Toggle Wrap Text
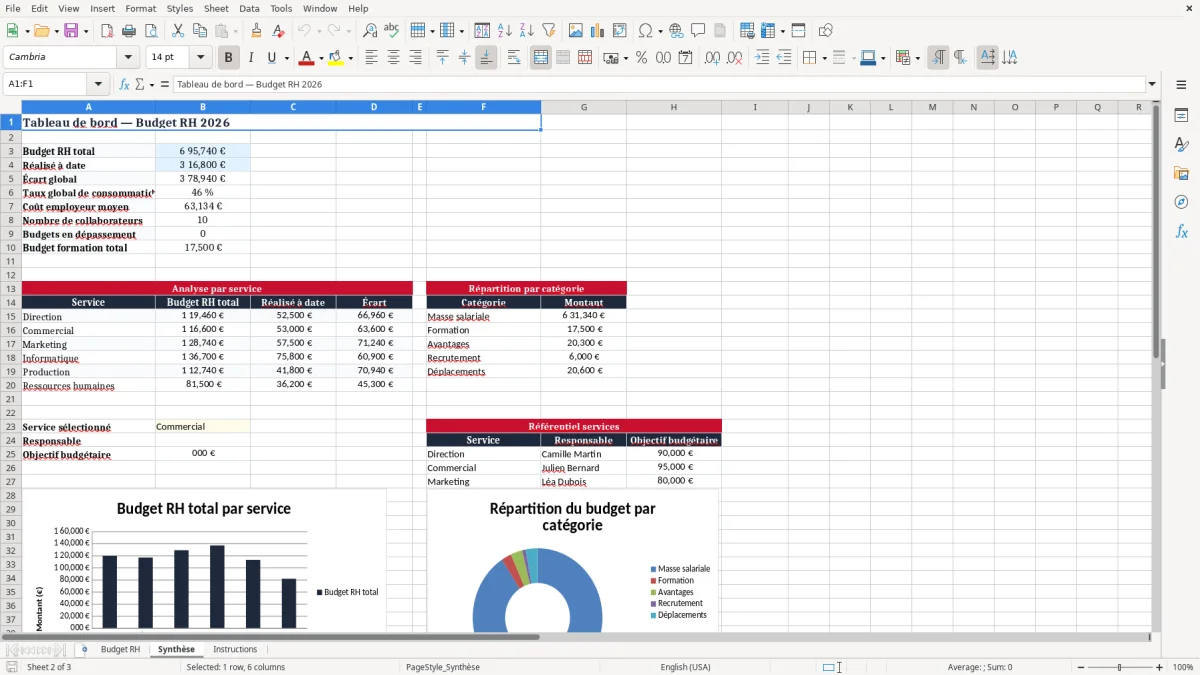This screenshot has width=1200, height=675. coord(513,58)
